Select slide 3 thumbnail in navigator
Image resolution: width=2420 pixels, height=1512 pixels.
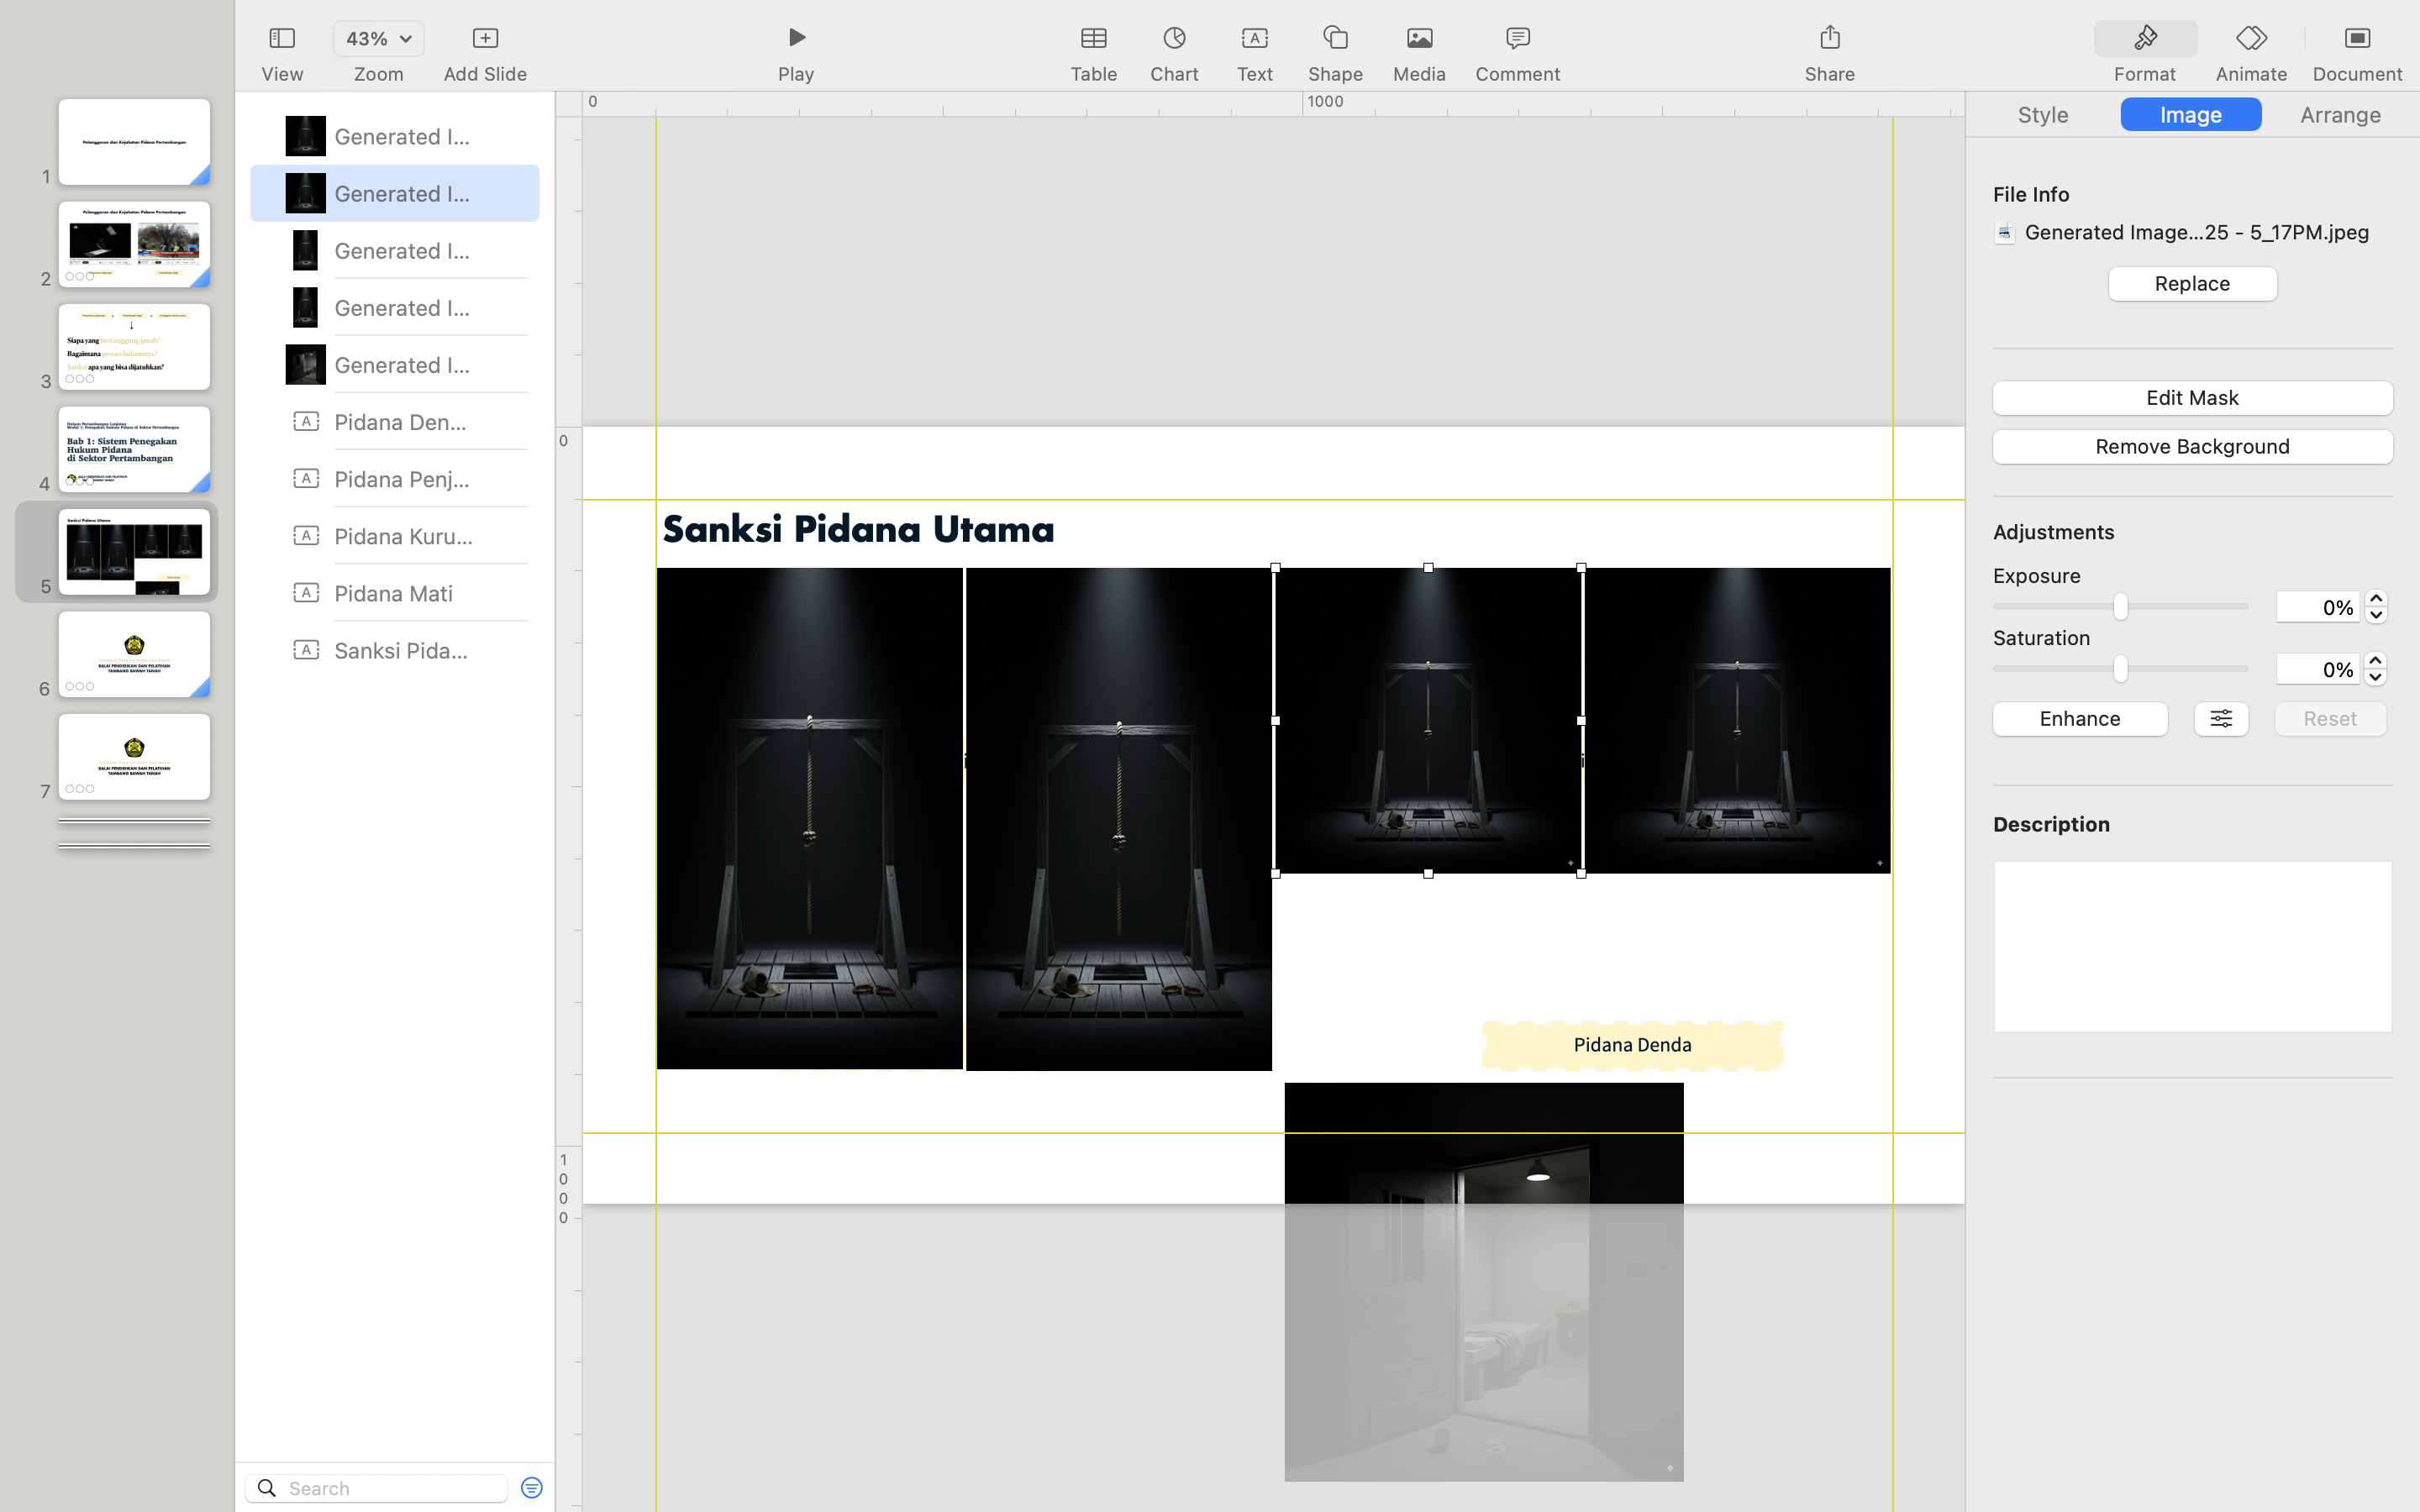pyautogui.click(x=134, y=347)
